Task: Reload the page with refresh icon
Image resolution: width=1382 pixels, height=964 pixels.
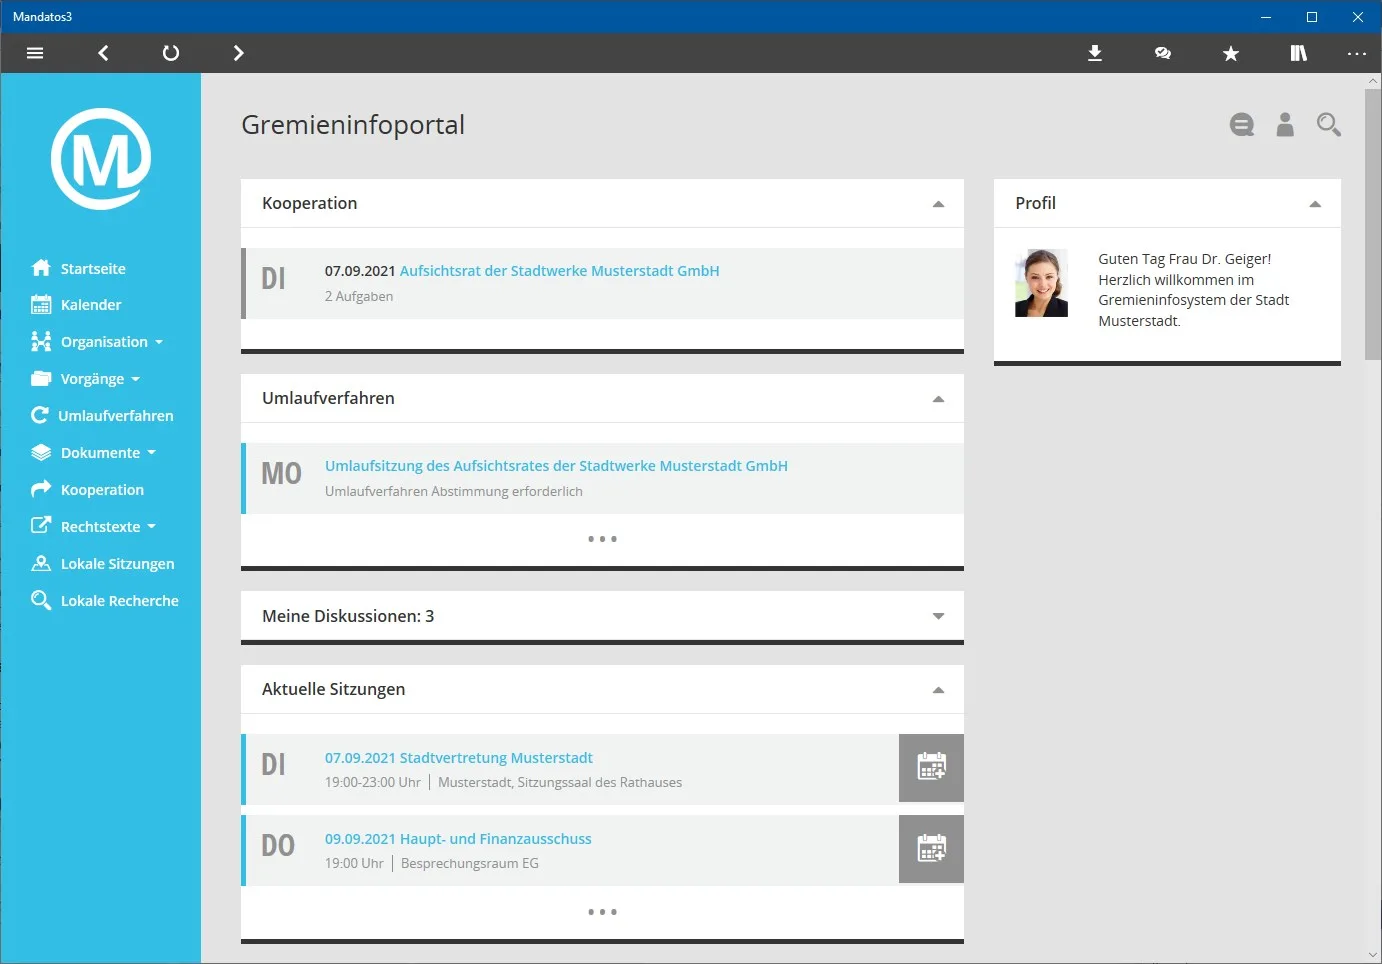Action: coord(171,53)
